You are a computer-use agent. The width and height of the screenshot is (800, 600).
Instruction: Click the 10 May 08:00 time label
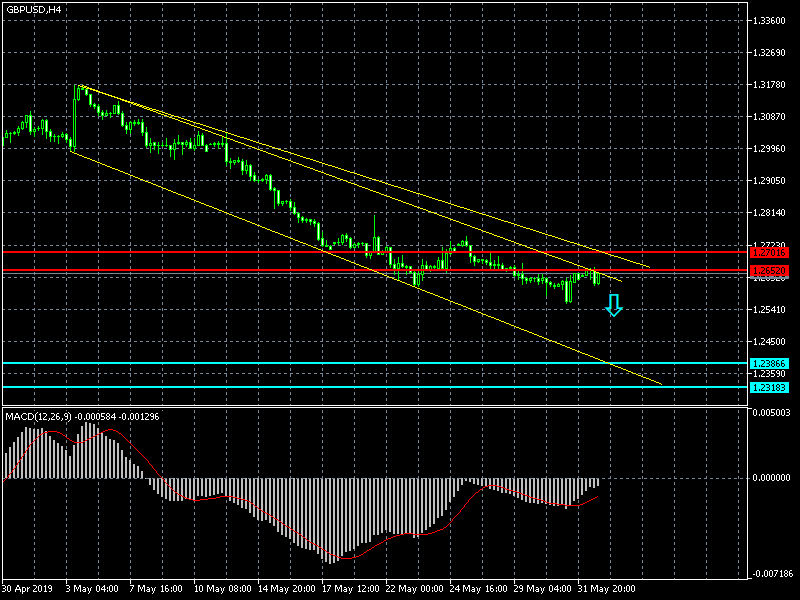click(x=222, y=589)
